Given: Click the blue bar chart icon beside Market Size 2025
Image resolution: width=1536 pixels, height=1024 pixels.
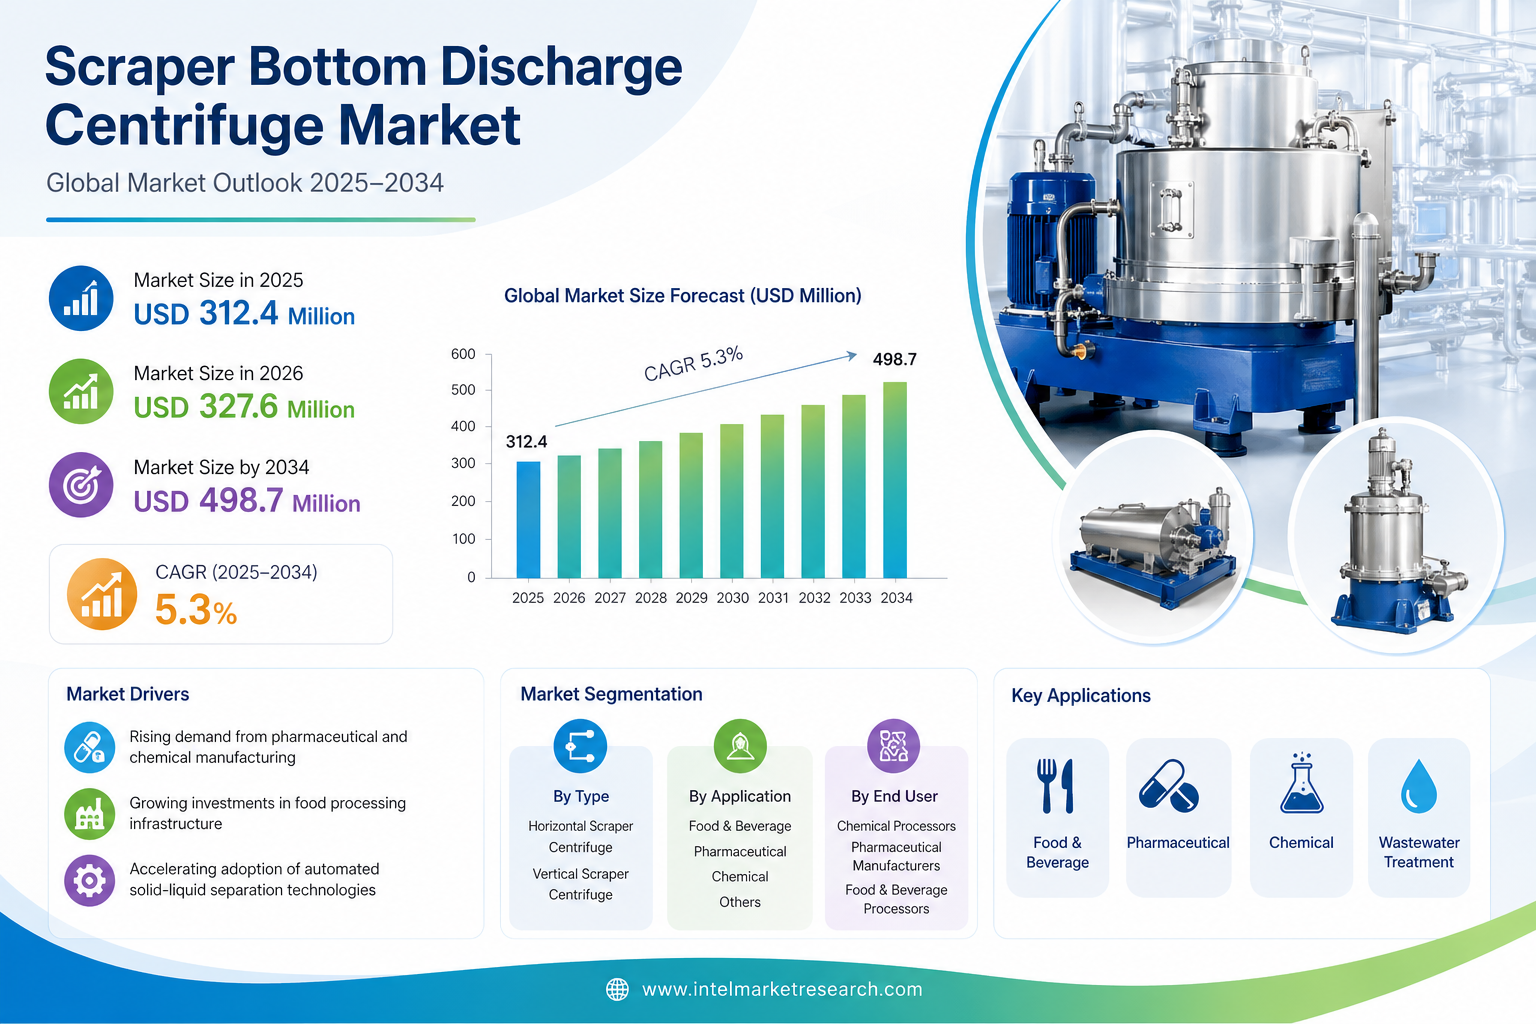Looking at the screenshot, I should [x=81, y=298].
